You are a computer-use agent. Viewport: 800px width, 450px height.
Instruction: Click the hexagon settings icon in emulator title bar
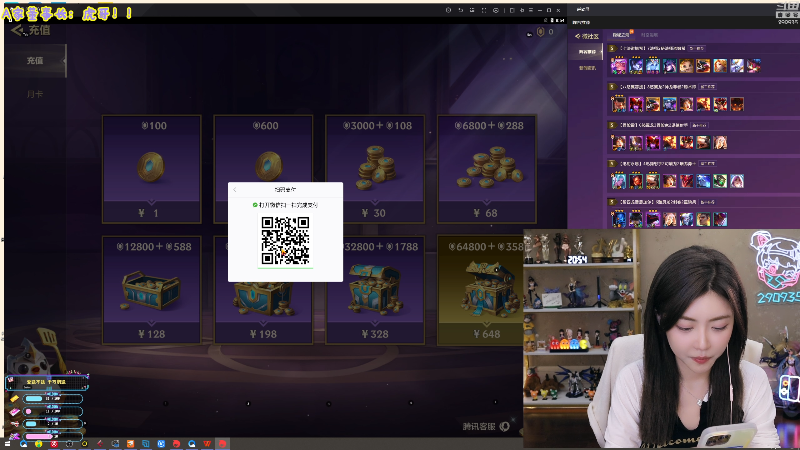click(448, 10)
